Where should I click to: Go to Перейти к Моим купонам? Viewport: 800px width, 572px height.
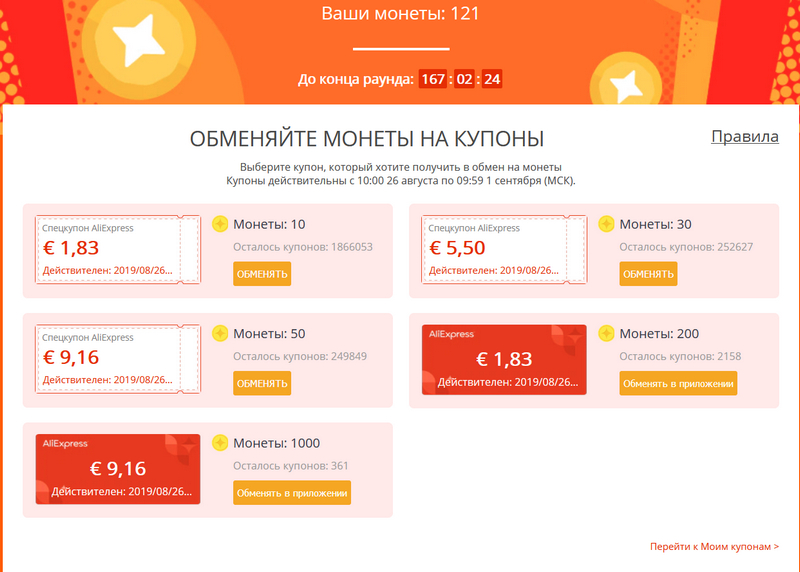coord(714,547)
